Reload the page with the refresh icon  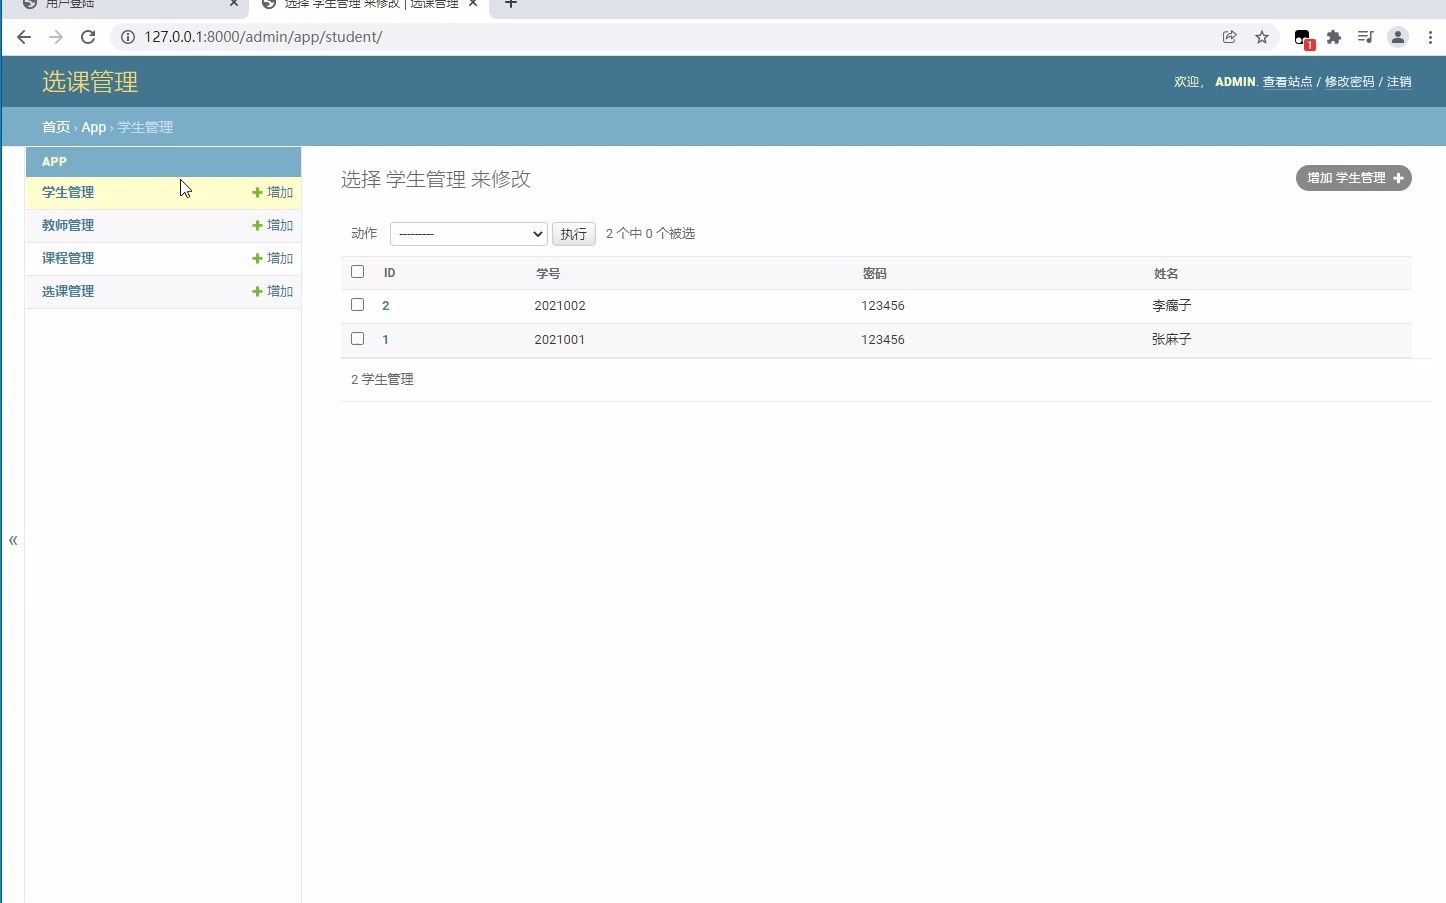coord(88,37)
